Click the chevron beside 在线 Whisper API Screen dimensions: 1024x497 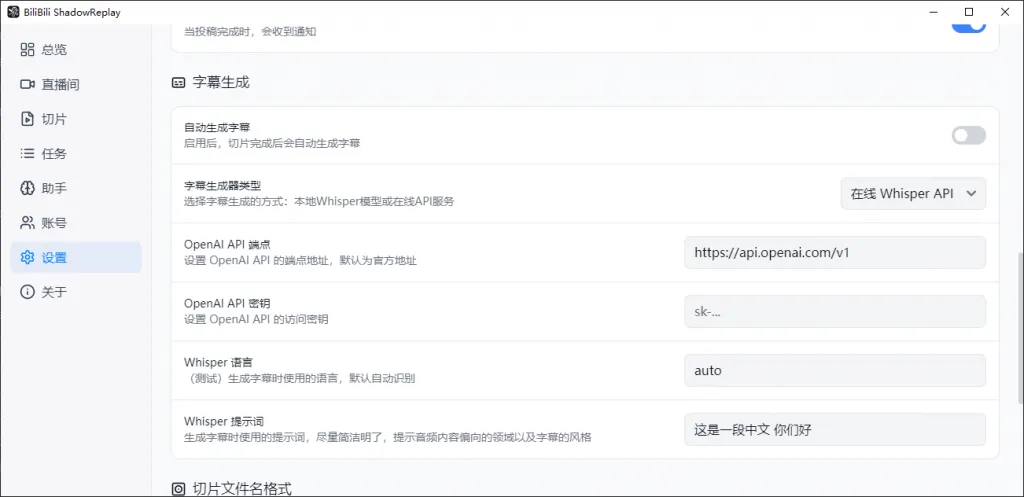pos(971,194)
